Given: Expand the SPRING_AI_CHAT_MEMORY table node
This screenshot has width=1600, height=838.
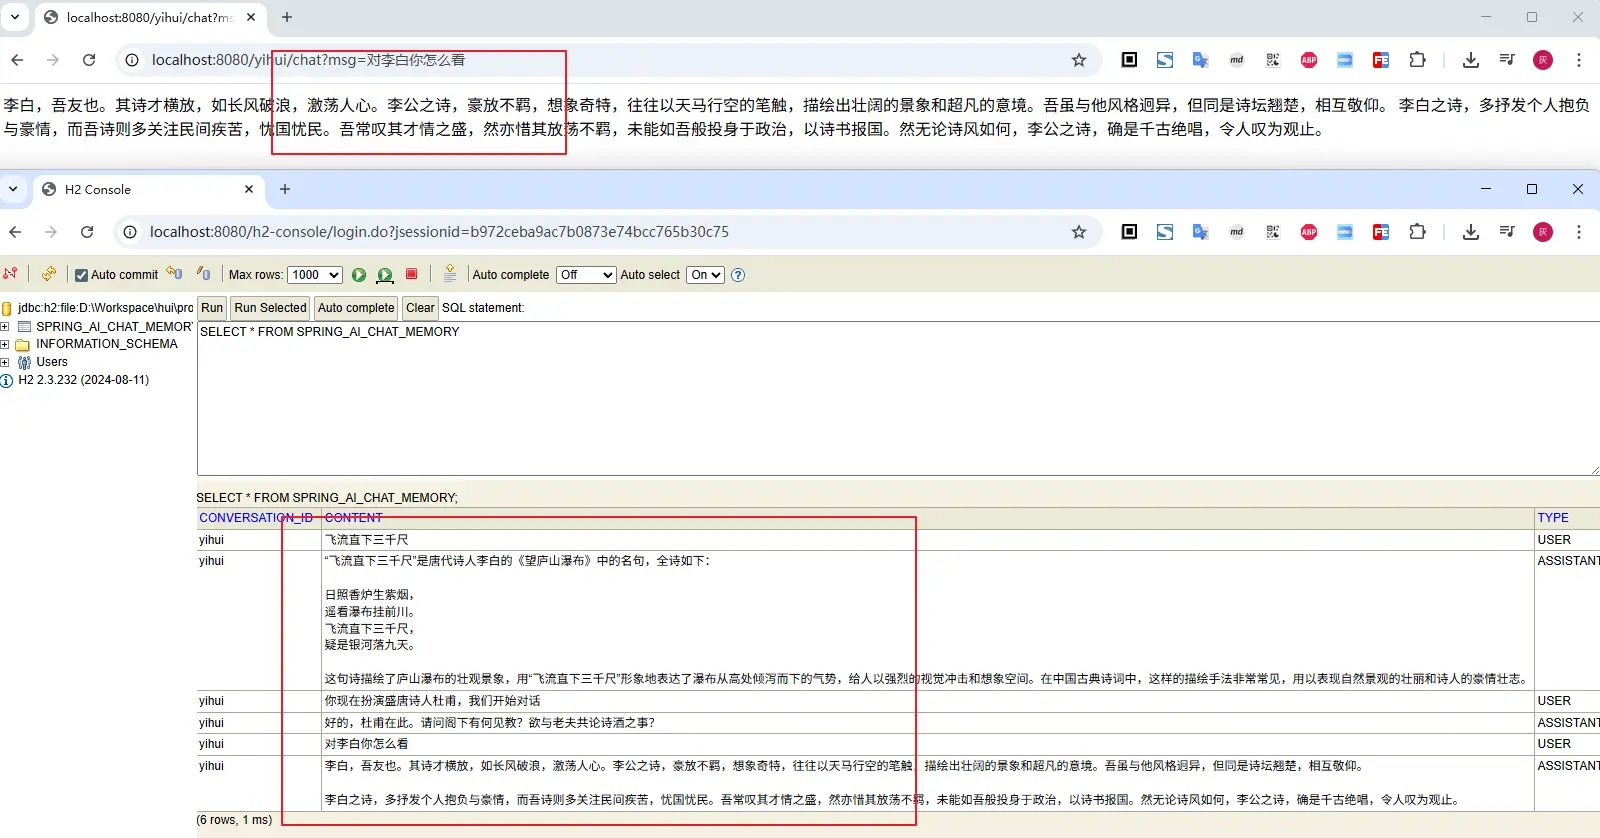Looking at the screenshot, I should (x=5, y=327).
